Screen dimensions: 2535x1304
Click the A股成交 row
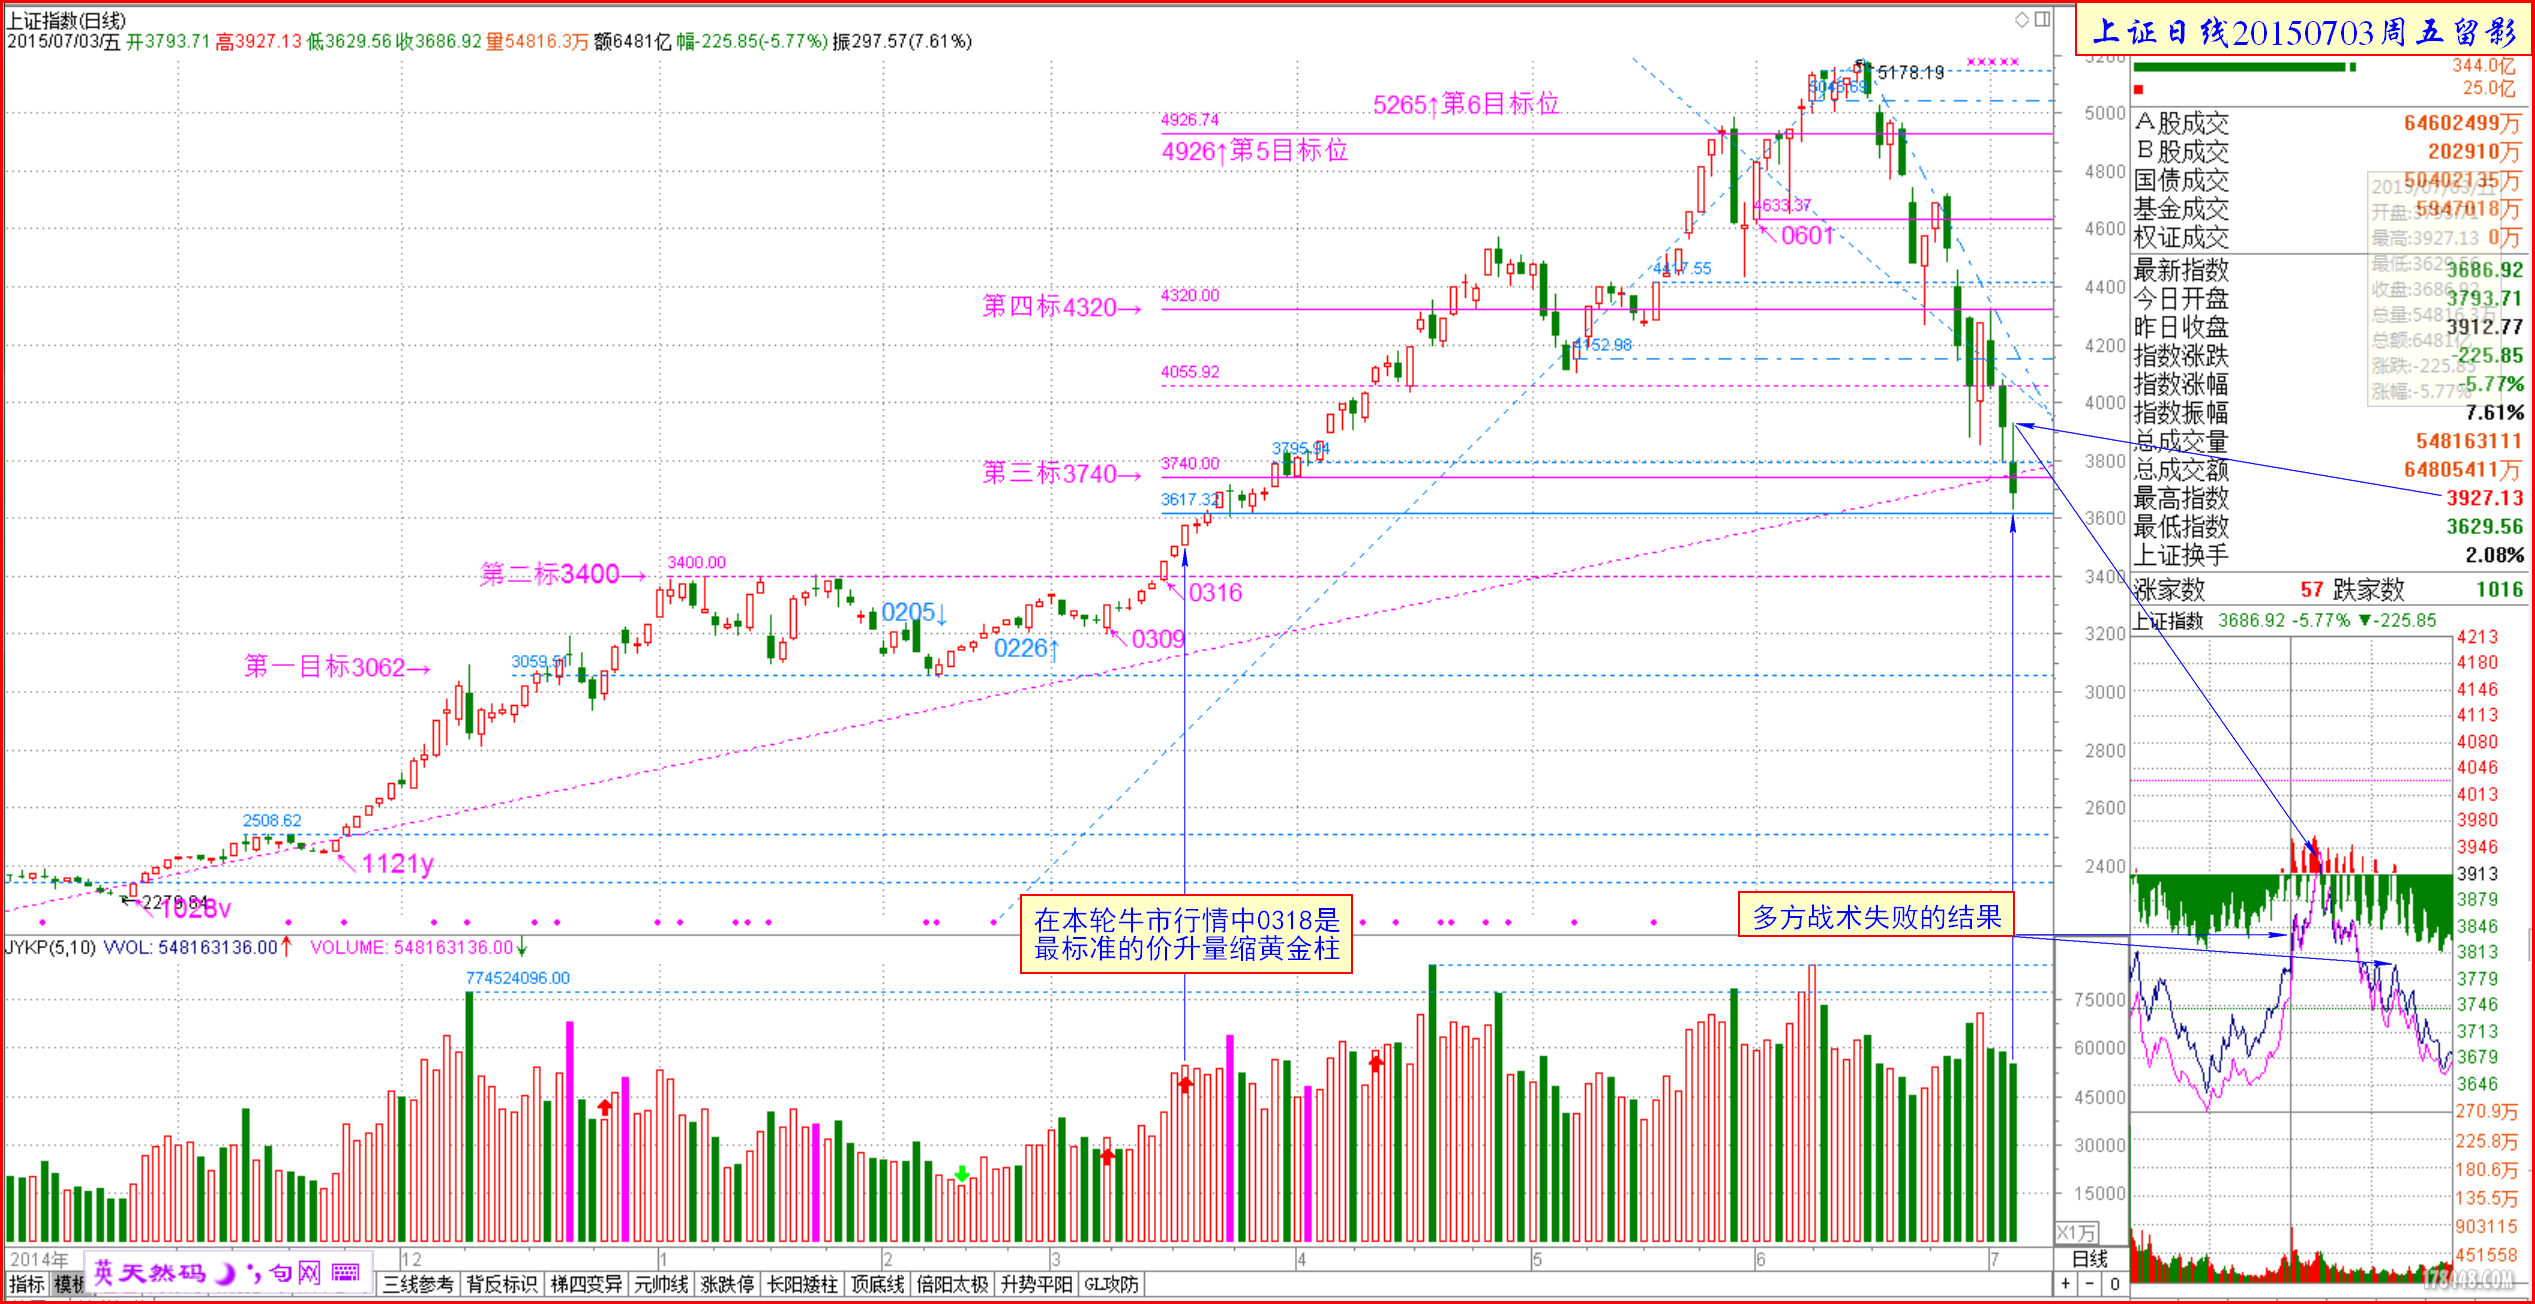point(2327,123)
